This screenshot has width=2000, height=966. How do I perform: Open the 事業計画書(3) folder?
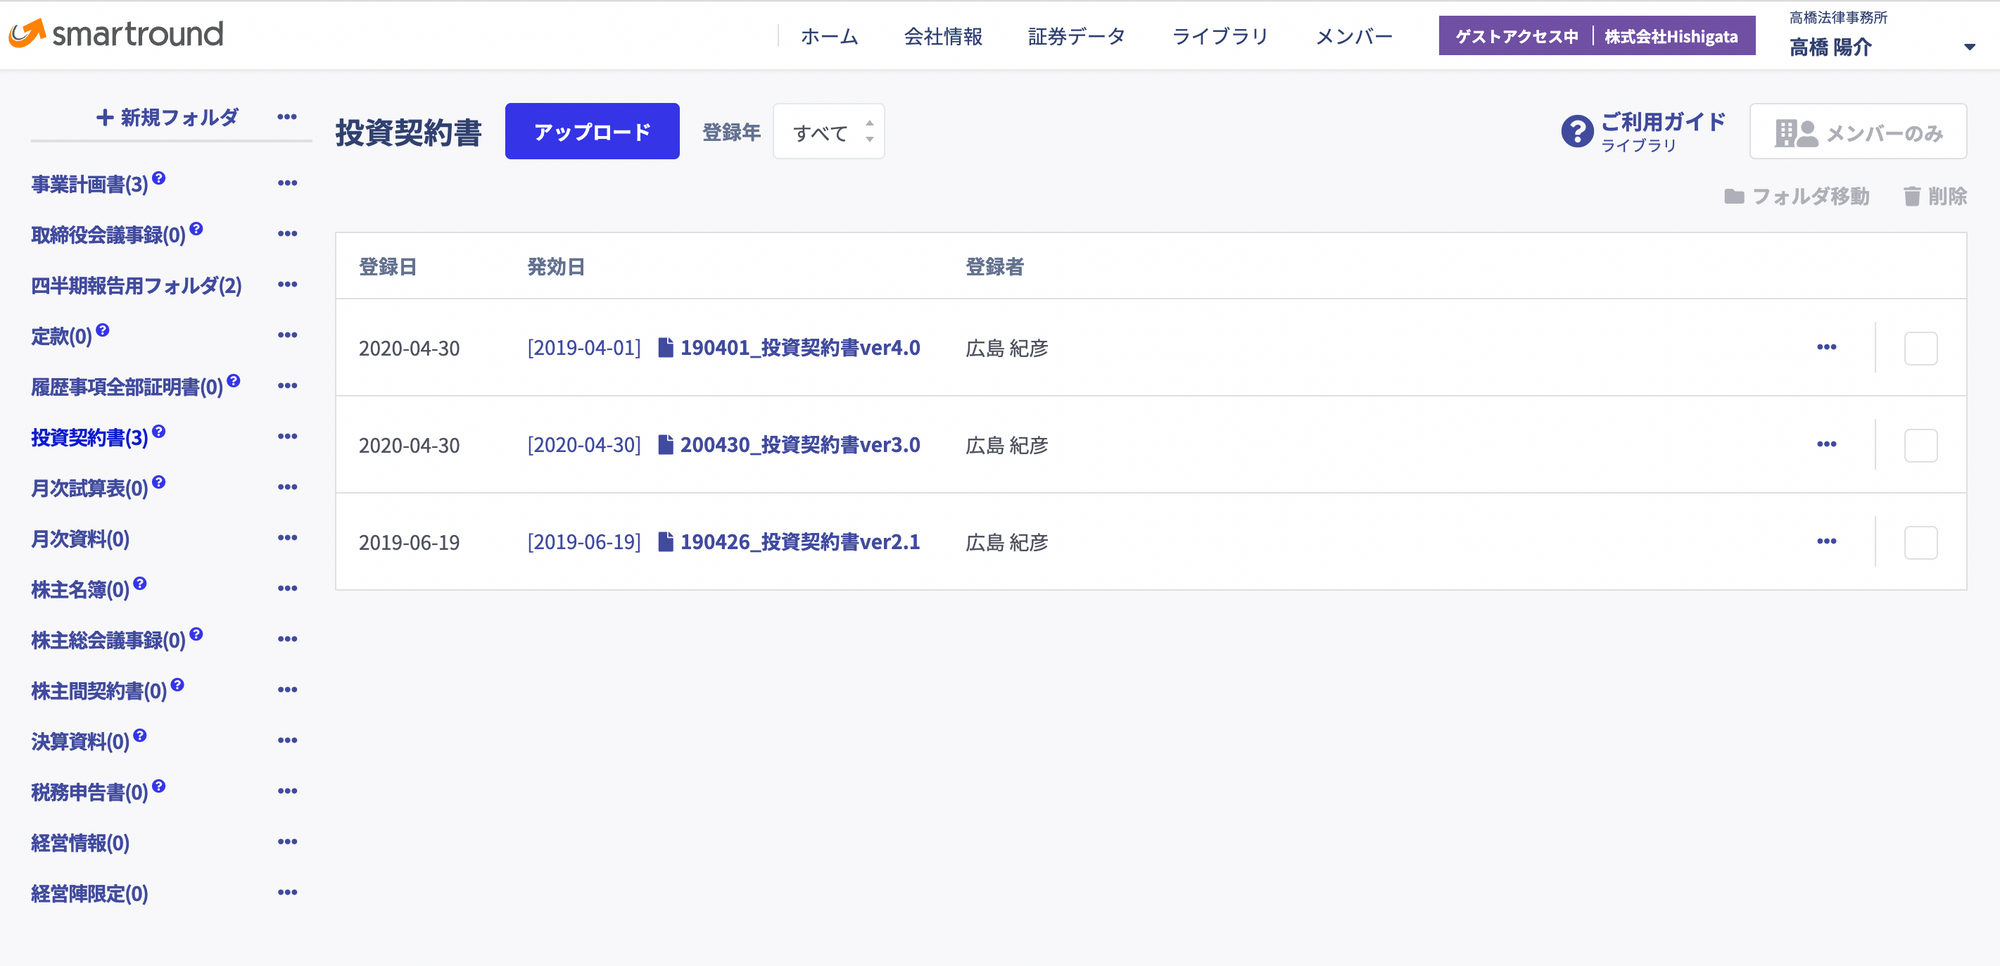click(x=90, y=184)
